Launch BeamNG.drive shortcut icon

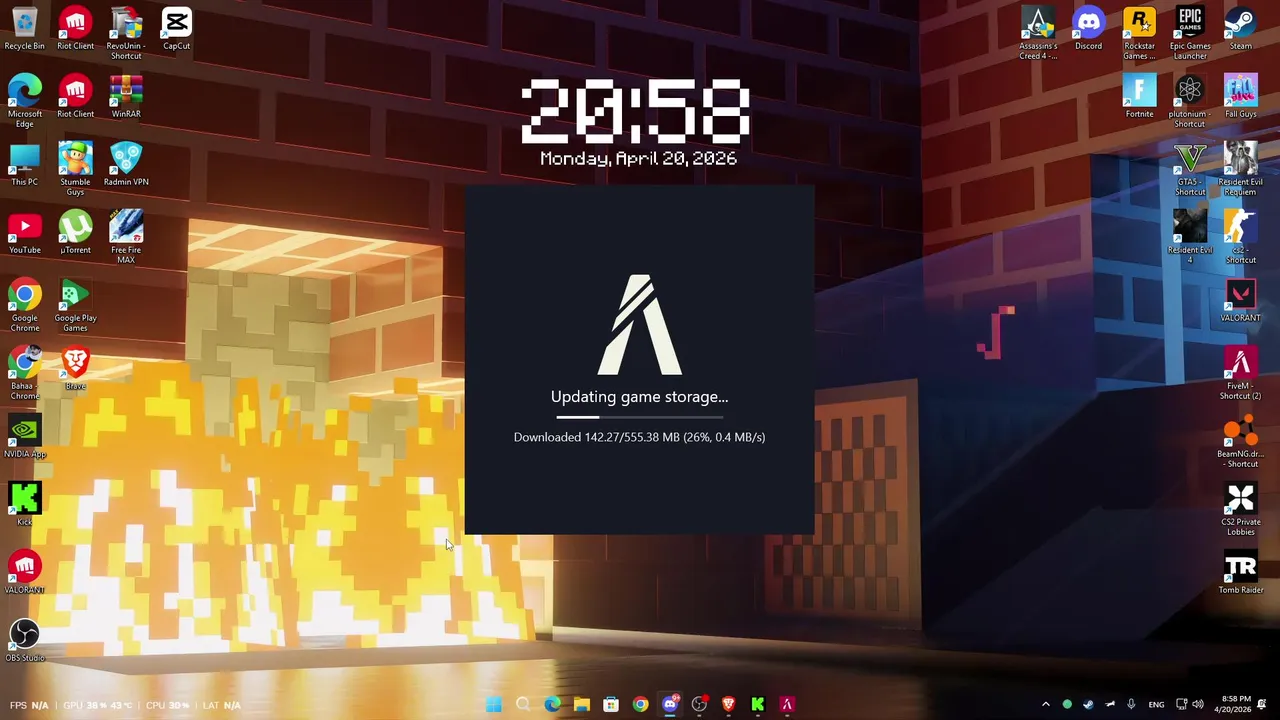click(1241, 440)
